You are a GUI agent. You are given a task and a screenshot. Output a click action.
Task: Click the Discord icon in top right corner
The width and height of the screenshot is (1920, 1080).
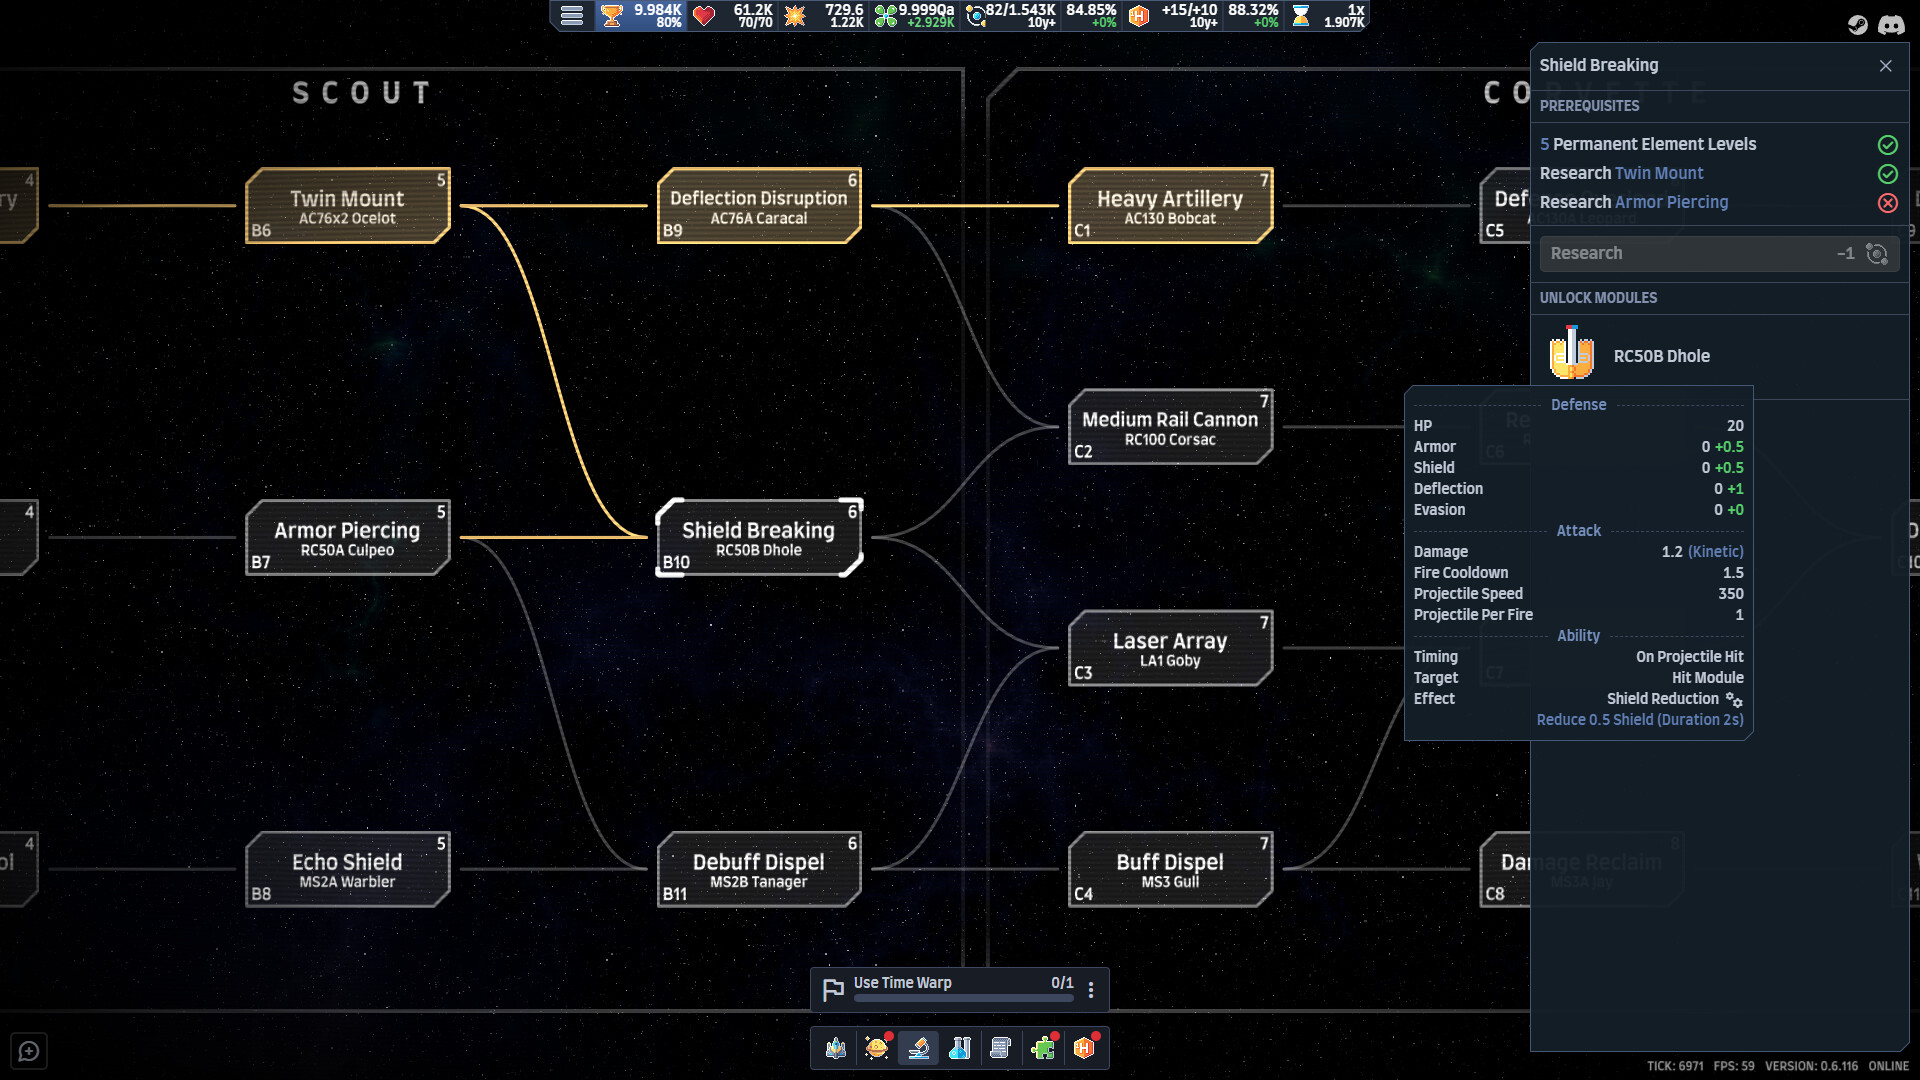pos(1893,25)
